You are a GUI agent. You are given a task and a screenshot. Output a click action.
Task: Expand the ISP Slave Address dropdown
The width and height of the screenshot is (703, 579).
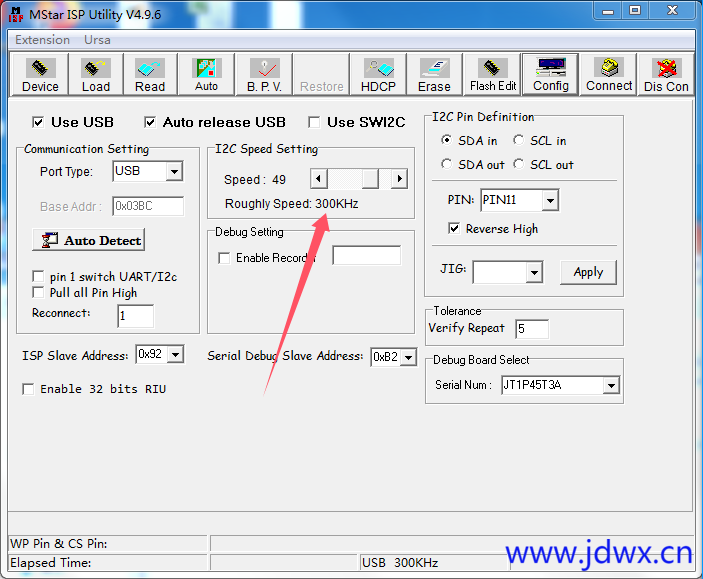point(175,355)
